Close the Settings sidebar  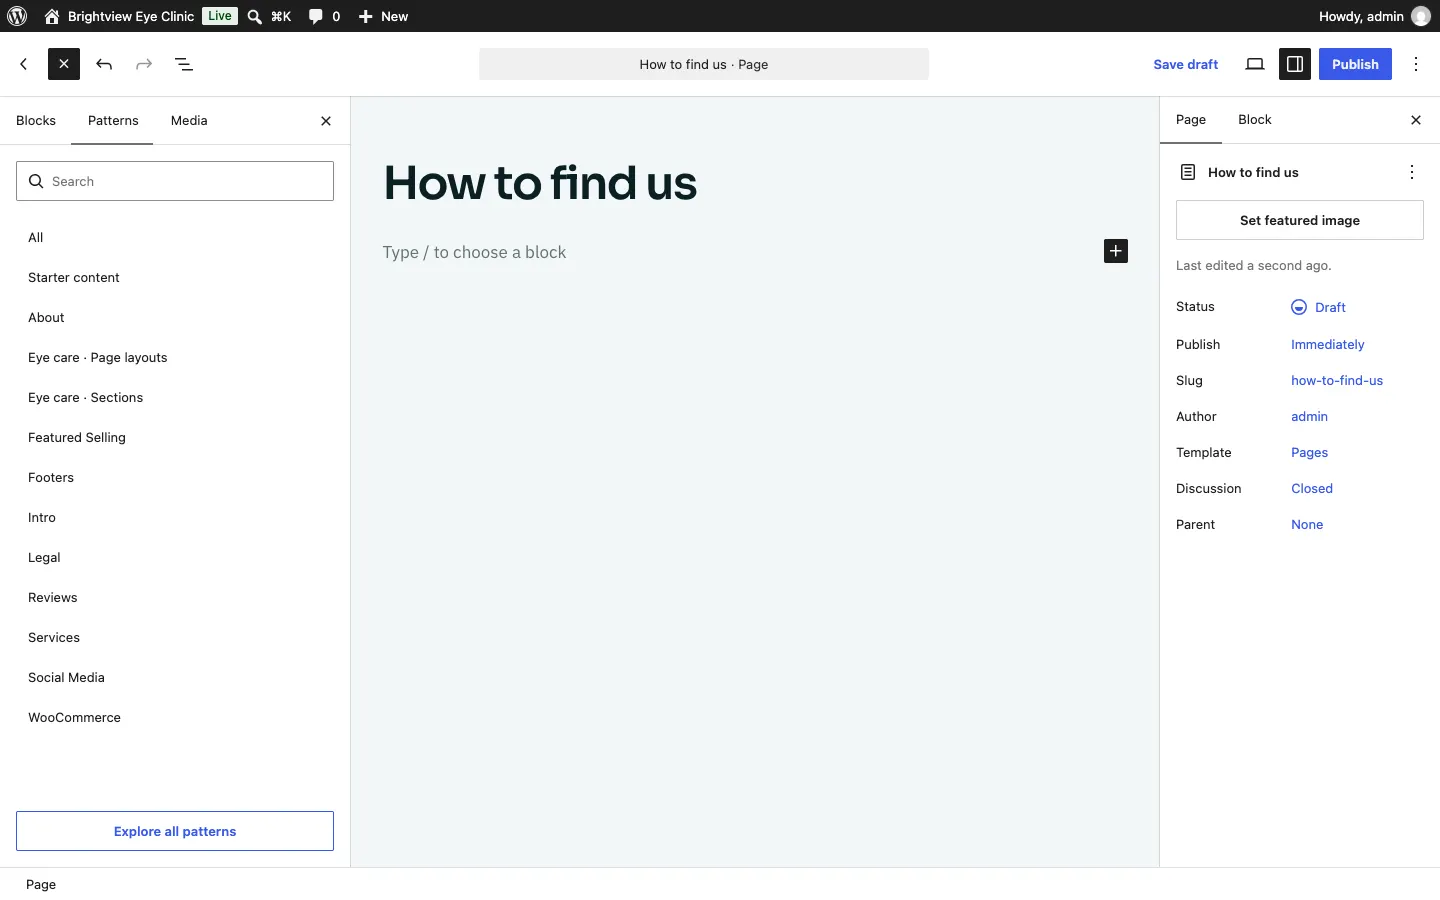coord(1416,120)
